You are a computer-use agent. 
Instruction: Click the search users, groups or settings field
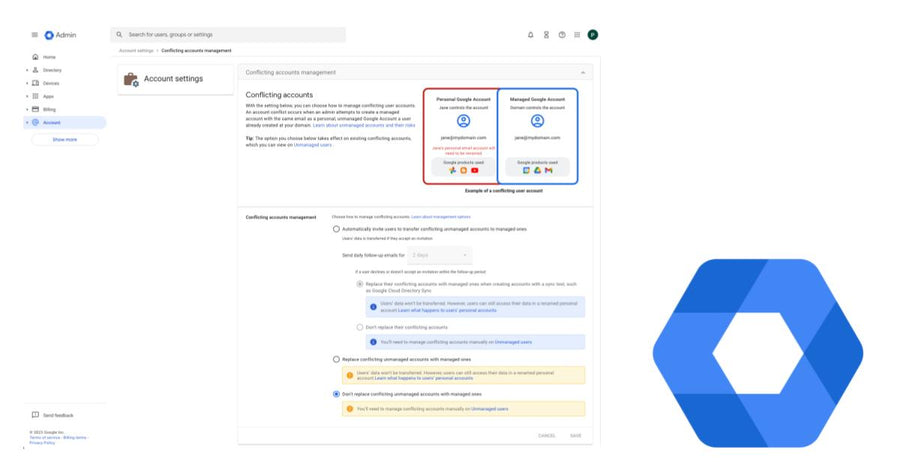[x=228, y=34]
